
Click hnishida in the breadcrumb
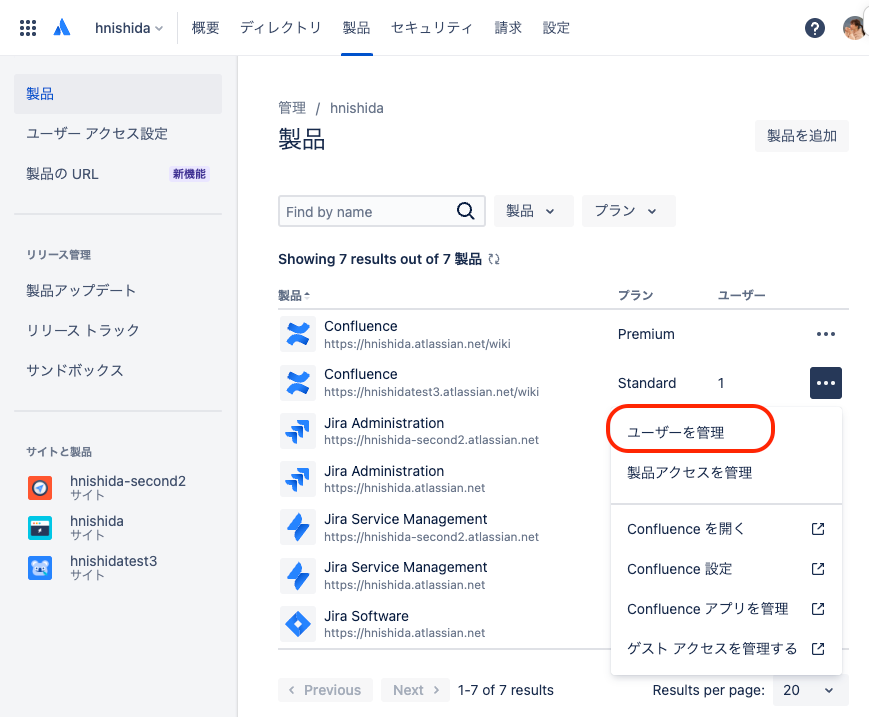[356, 107]
